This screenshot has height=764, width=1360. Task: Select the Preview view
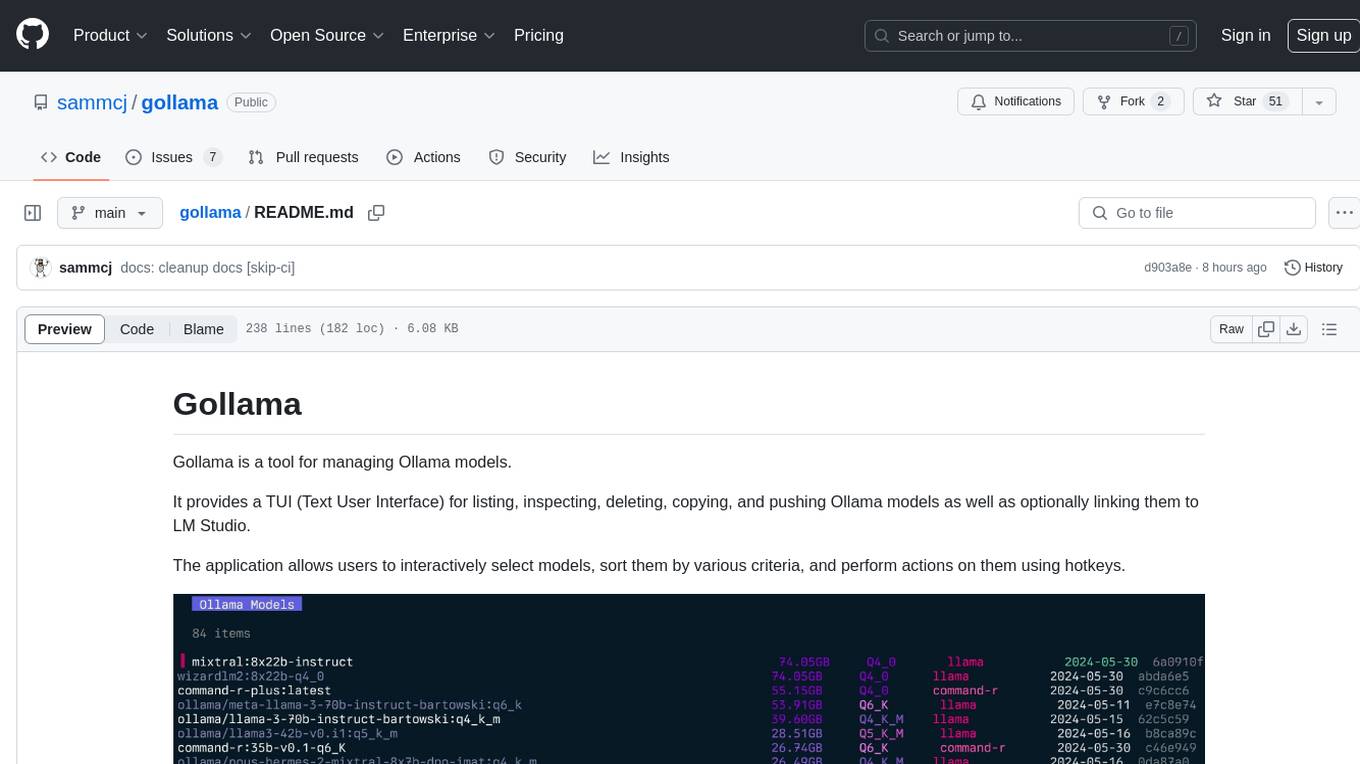[x=65, y=329]
